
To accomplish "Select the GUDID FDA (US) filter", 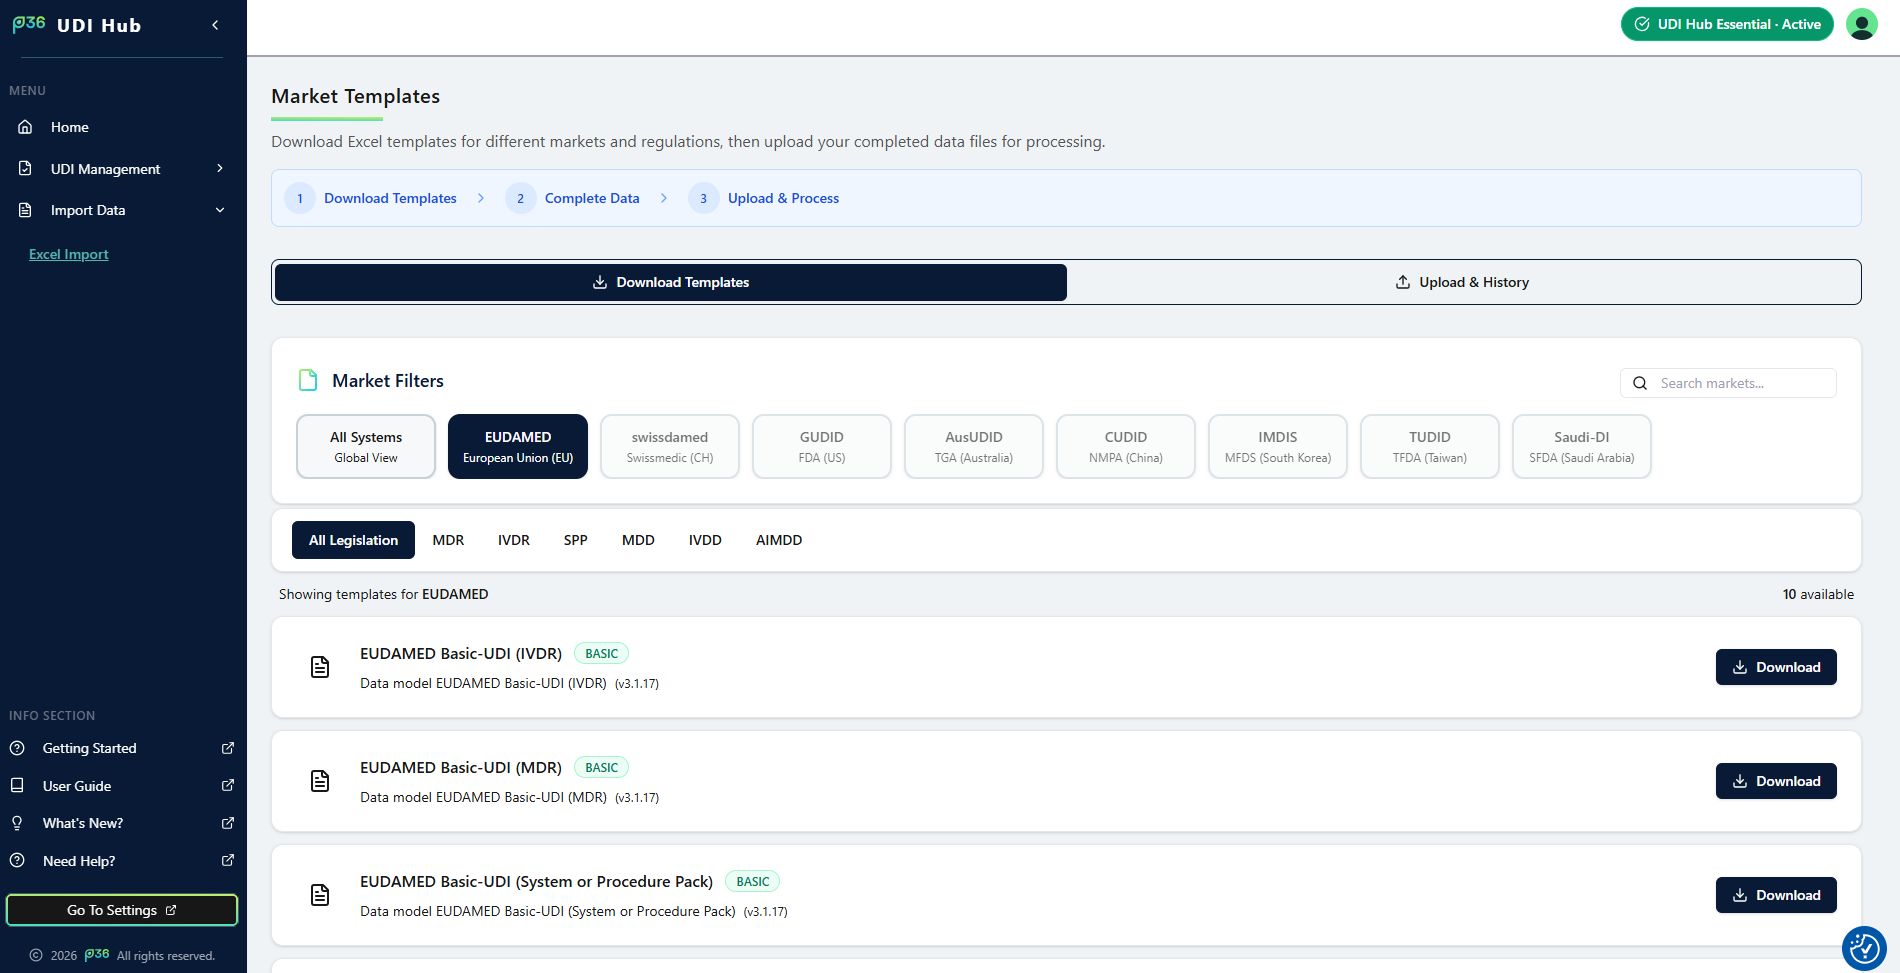I will 822,447.
